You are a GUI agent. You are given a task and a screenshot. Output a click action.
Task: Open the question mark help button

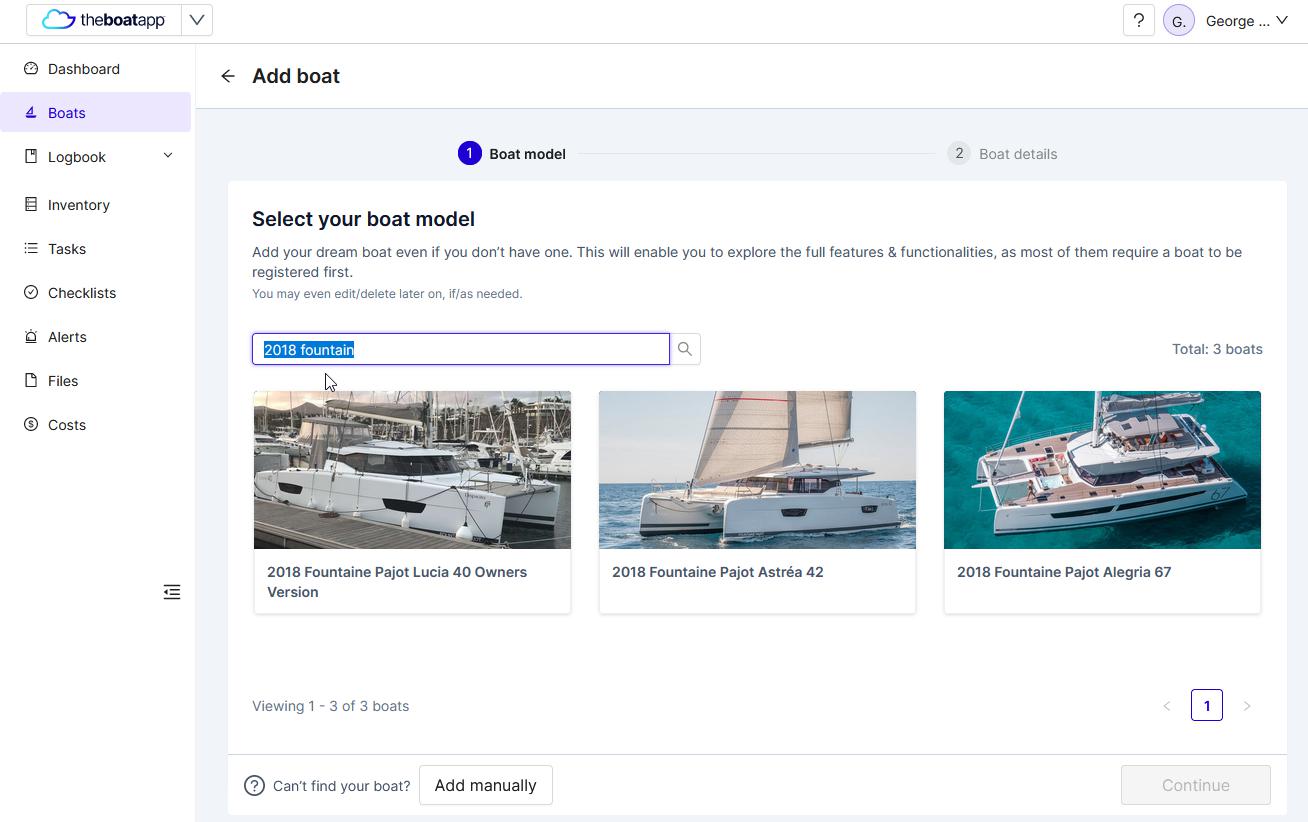pos(1139,20)
